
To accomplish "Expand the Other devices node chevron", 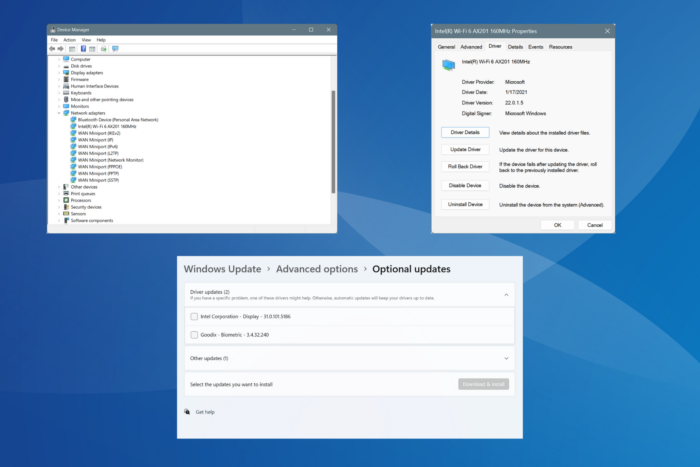I will pos(58,187).
